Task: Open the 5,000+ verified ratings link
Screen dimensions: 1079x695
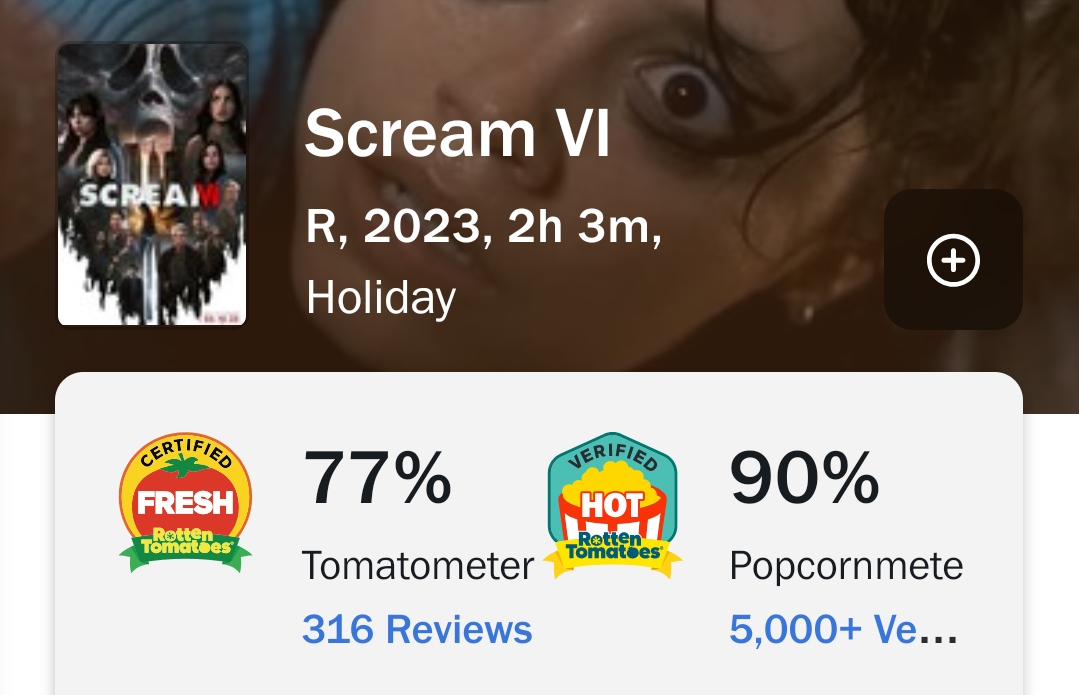Action: [843, 629]
